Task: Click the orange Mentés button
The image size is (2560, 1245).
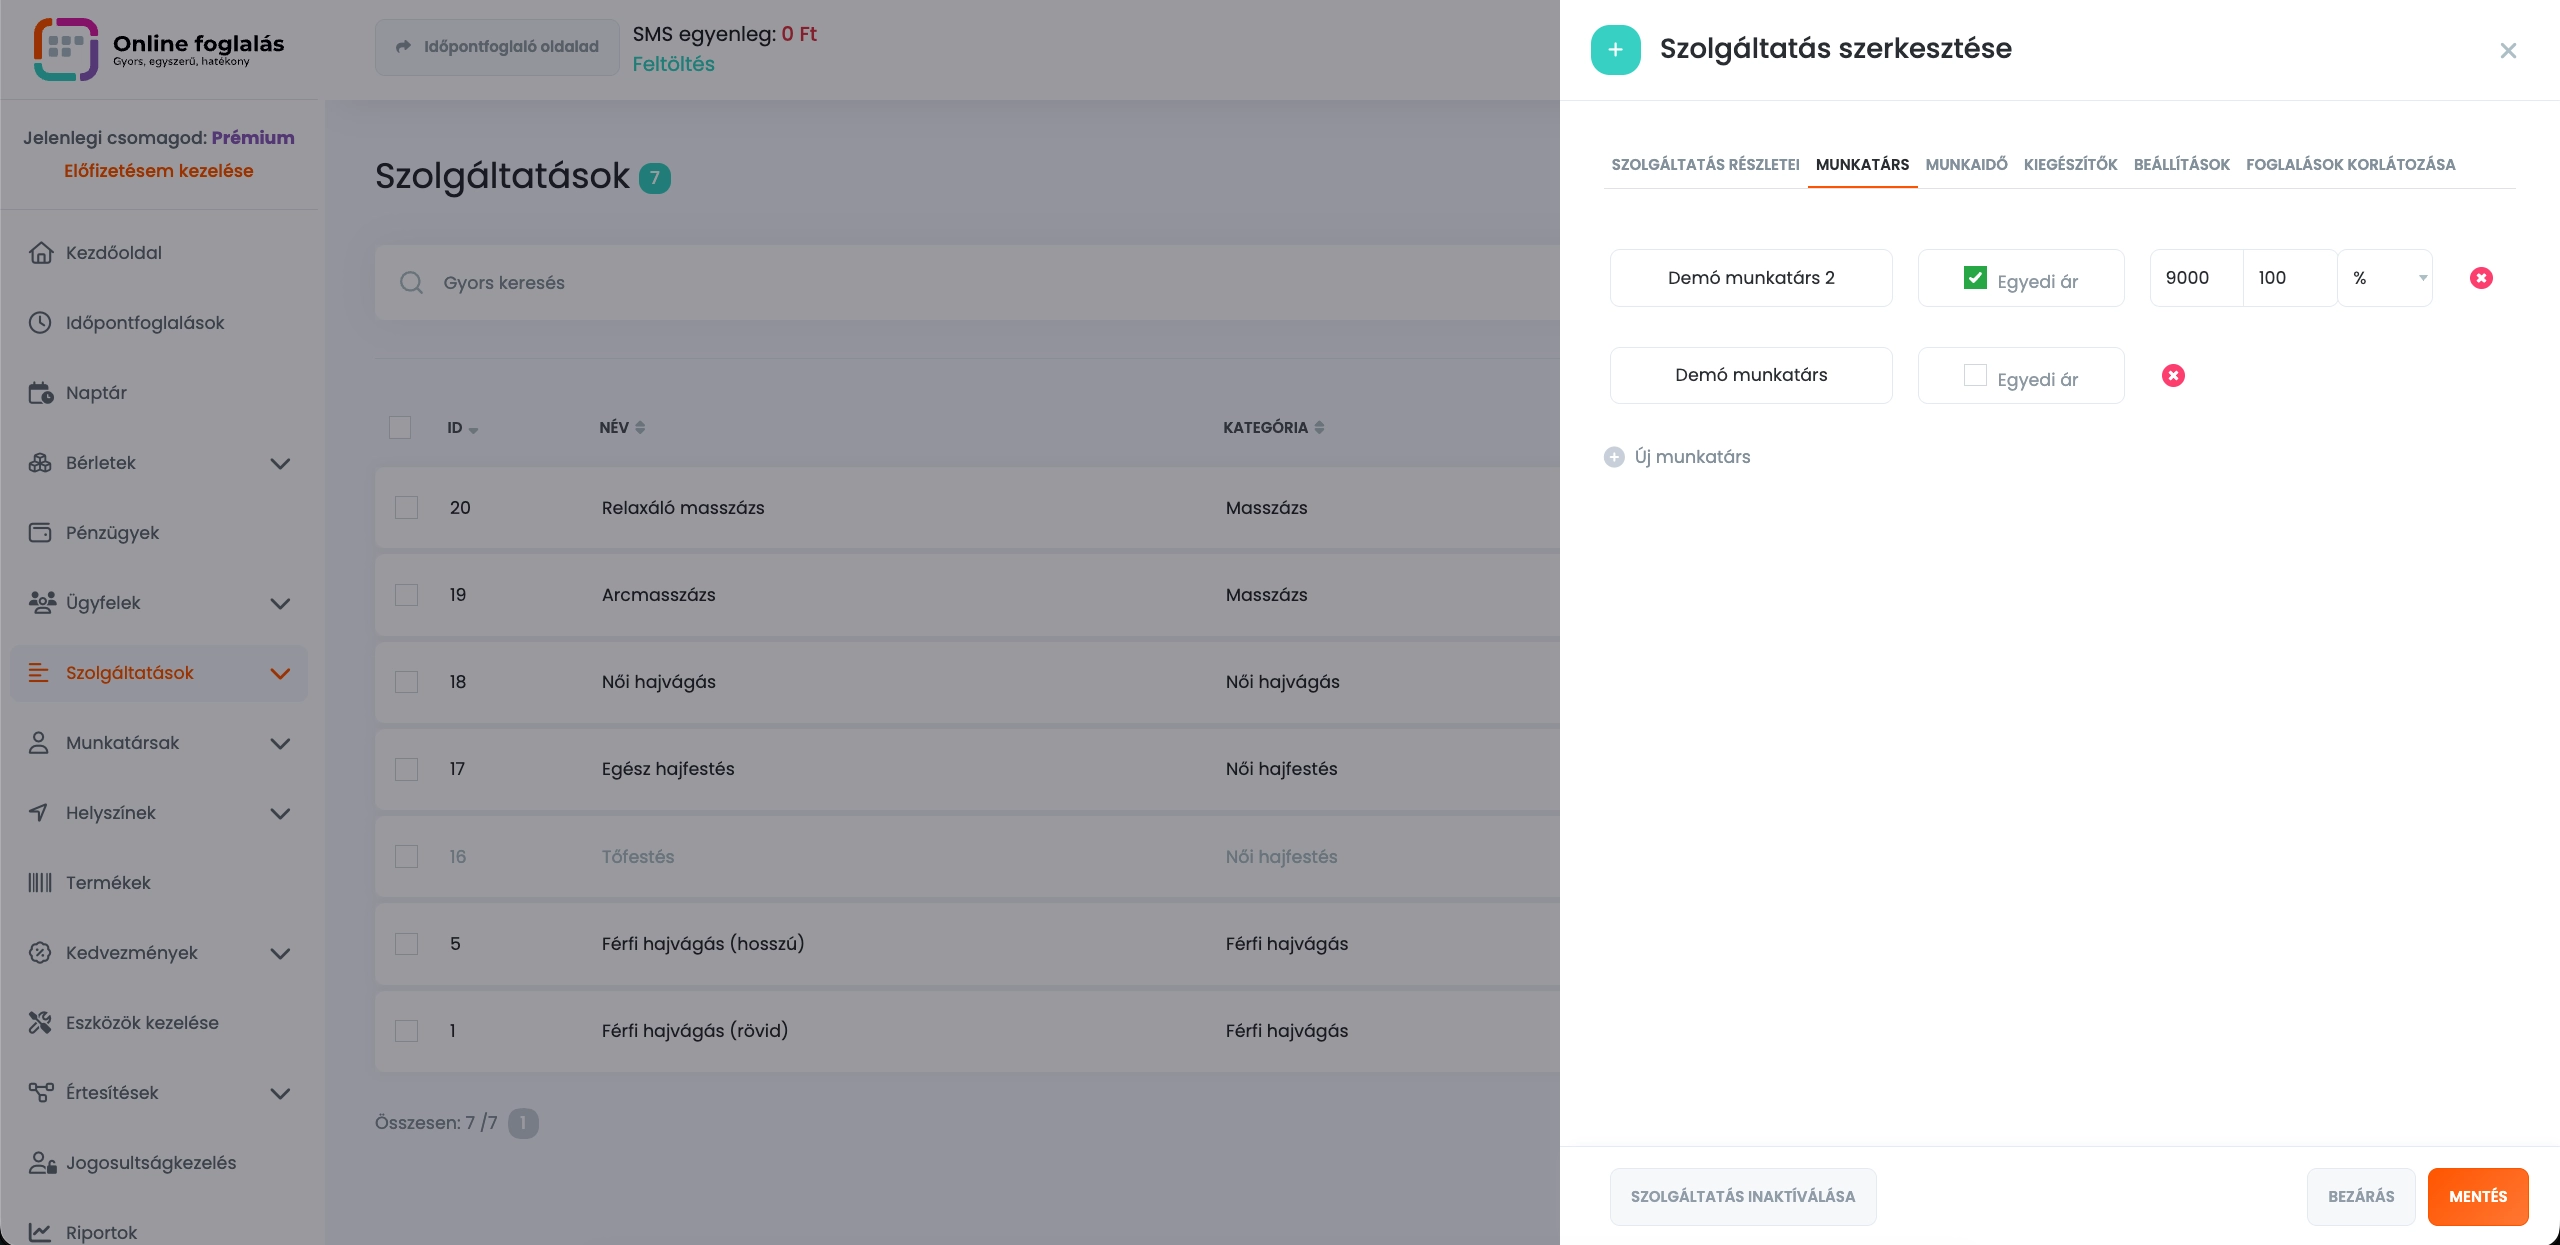Action: [2477, 1197]
